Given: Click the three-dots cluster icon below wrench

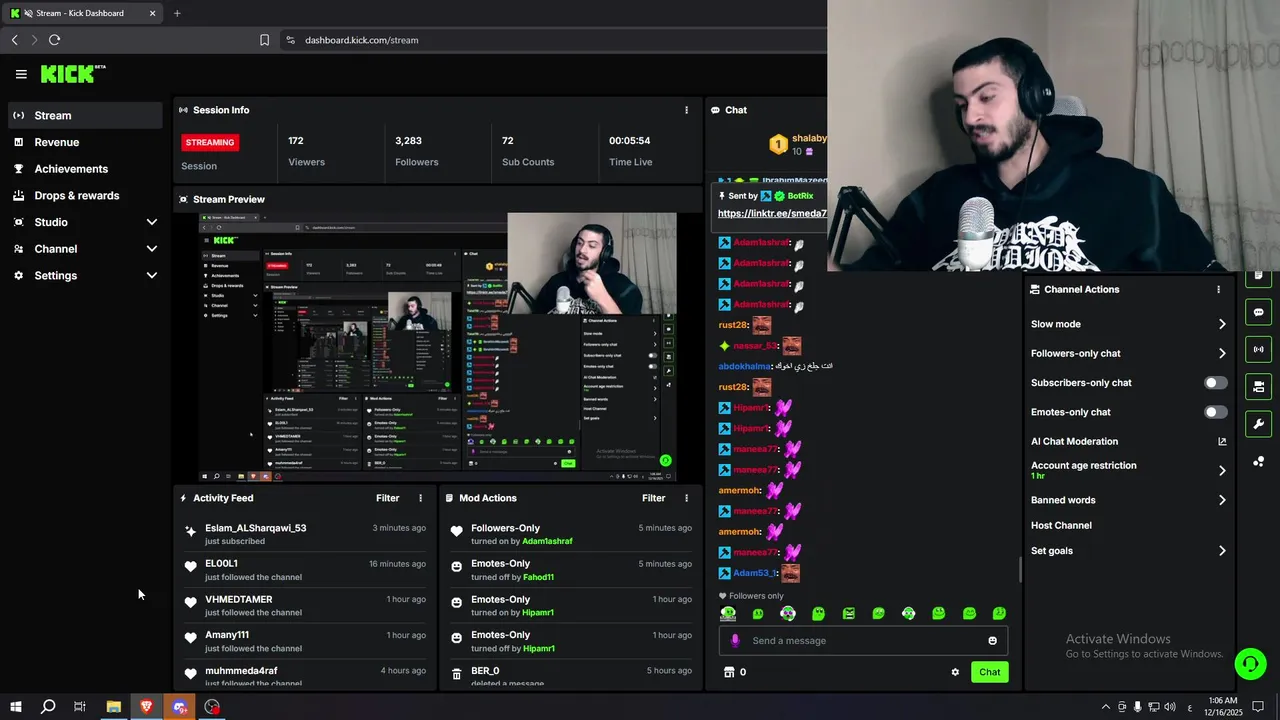Looking at the screenshot, I should 1258,461.
